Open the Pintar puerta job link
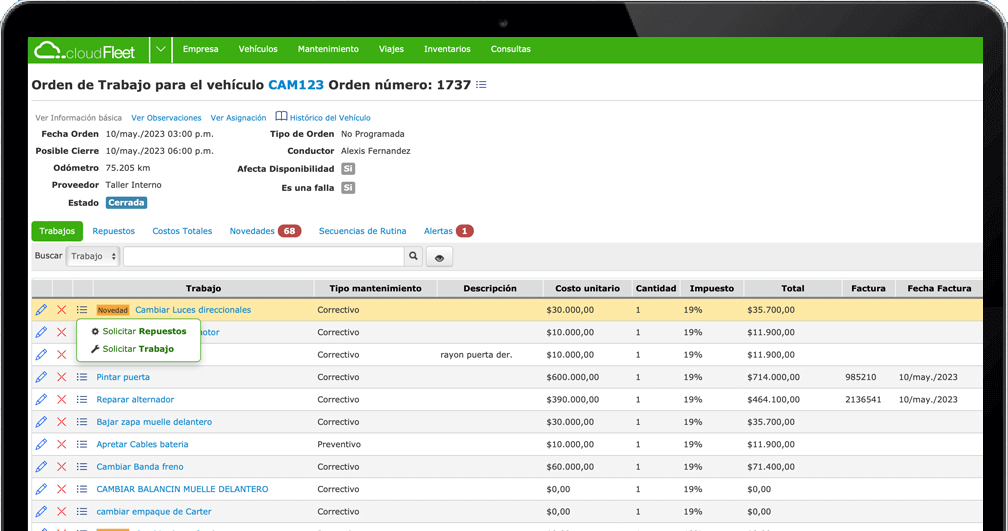 (123, 377)
